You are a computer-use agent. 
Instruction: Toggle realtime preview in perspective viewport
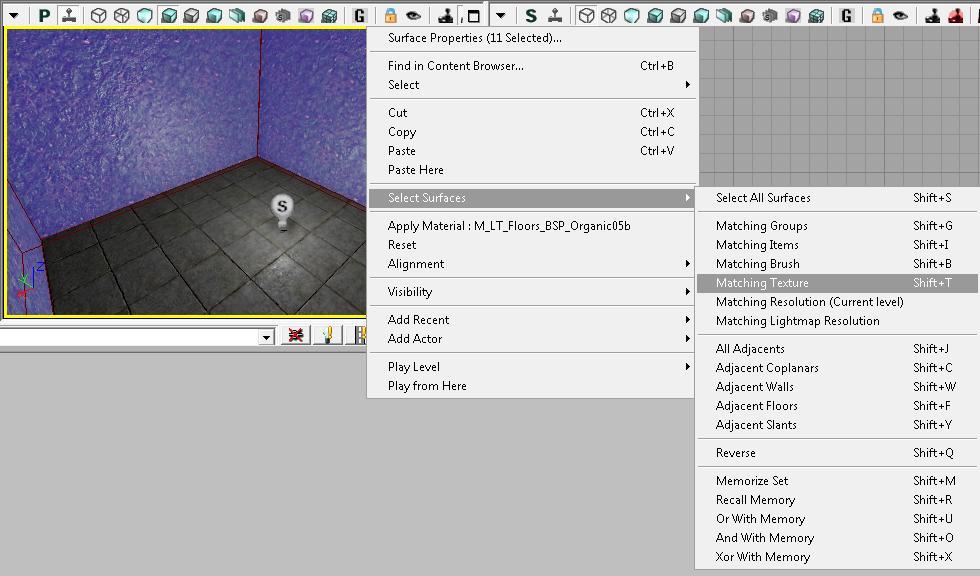[69, 16]
